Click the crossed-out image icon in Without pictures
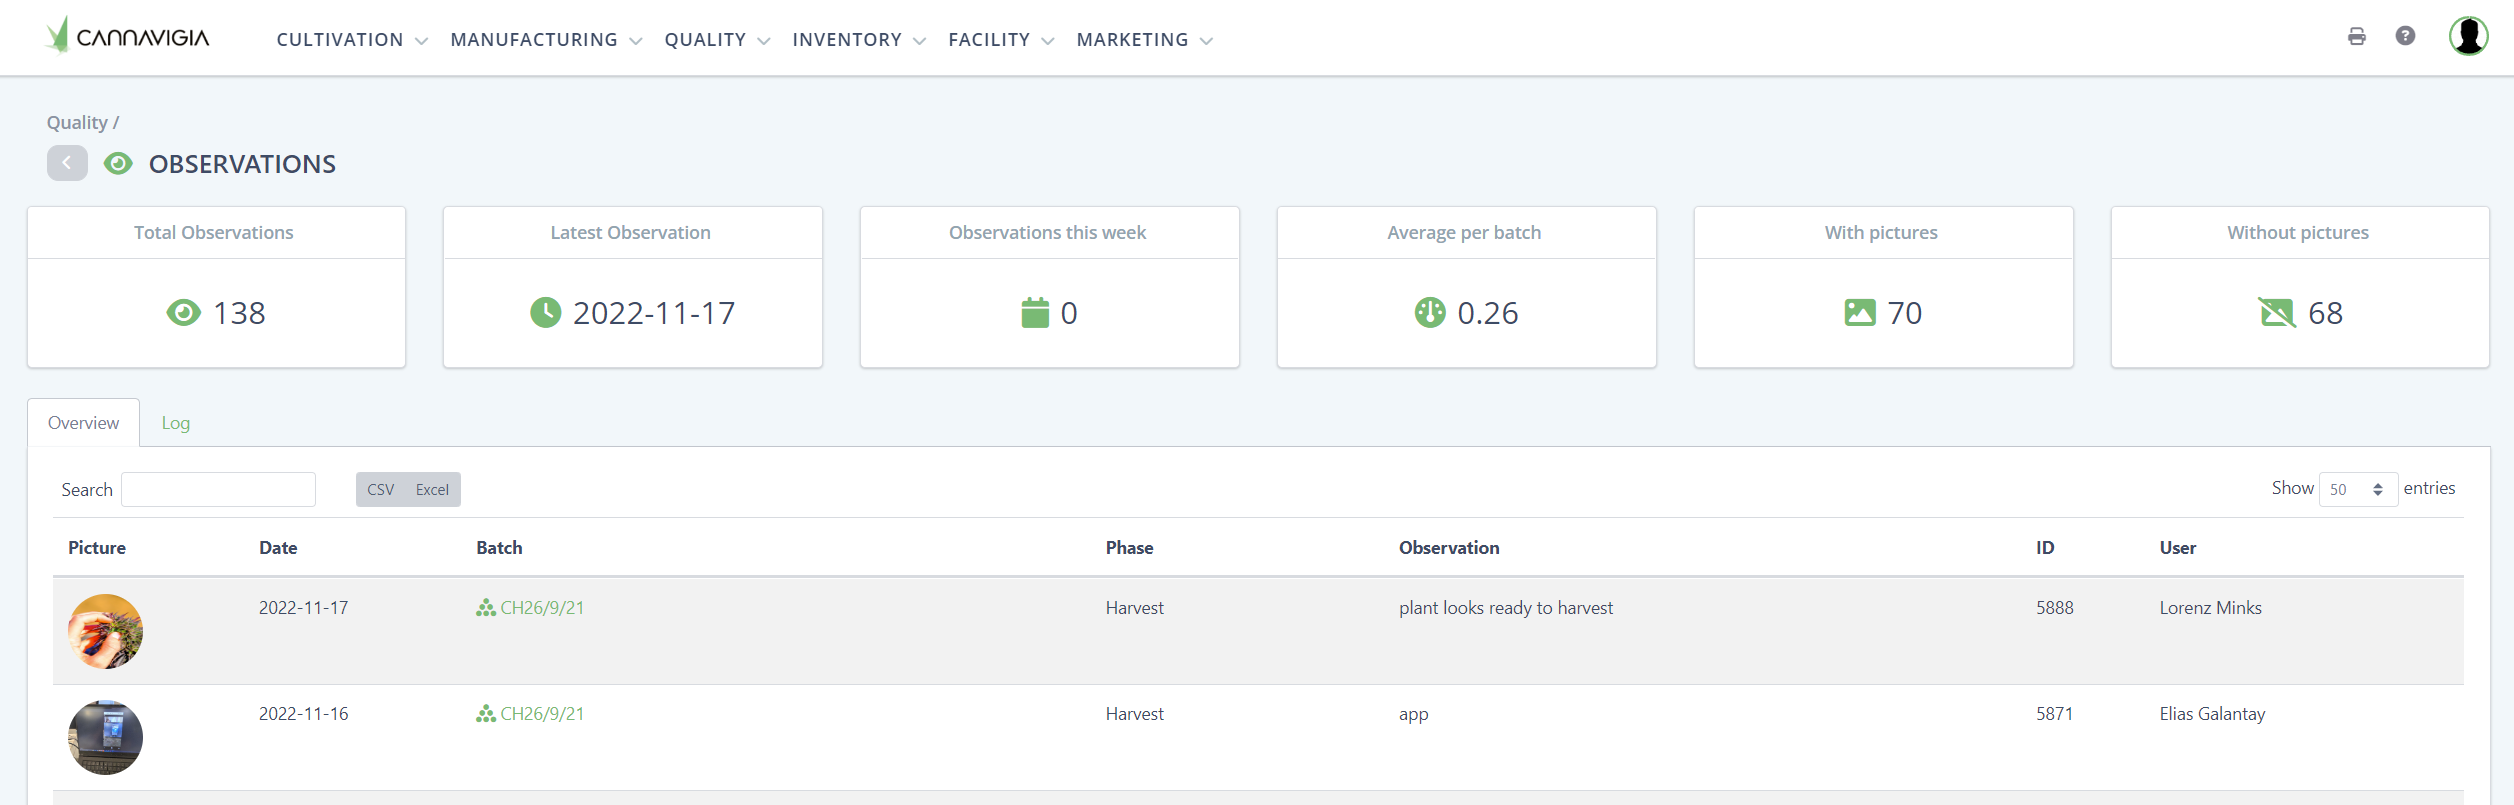This screenshot has height=805, width=2514. [2276, 313]
